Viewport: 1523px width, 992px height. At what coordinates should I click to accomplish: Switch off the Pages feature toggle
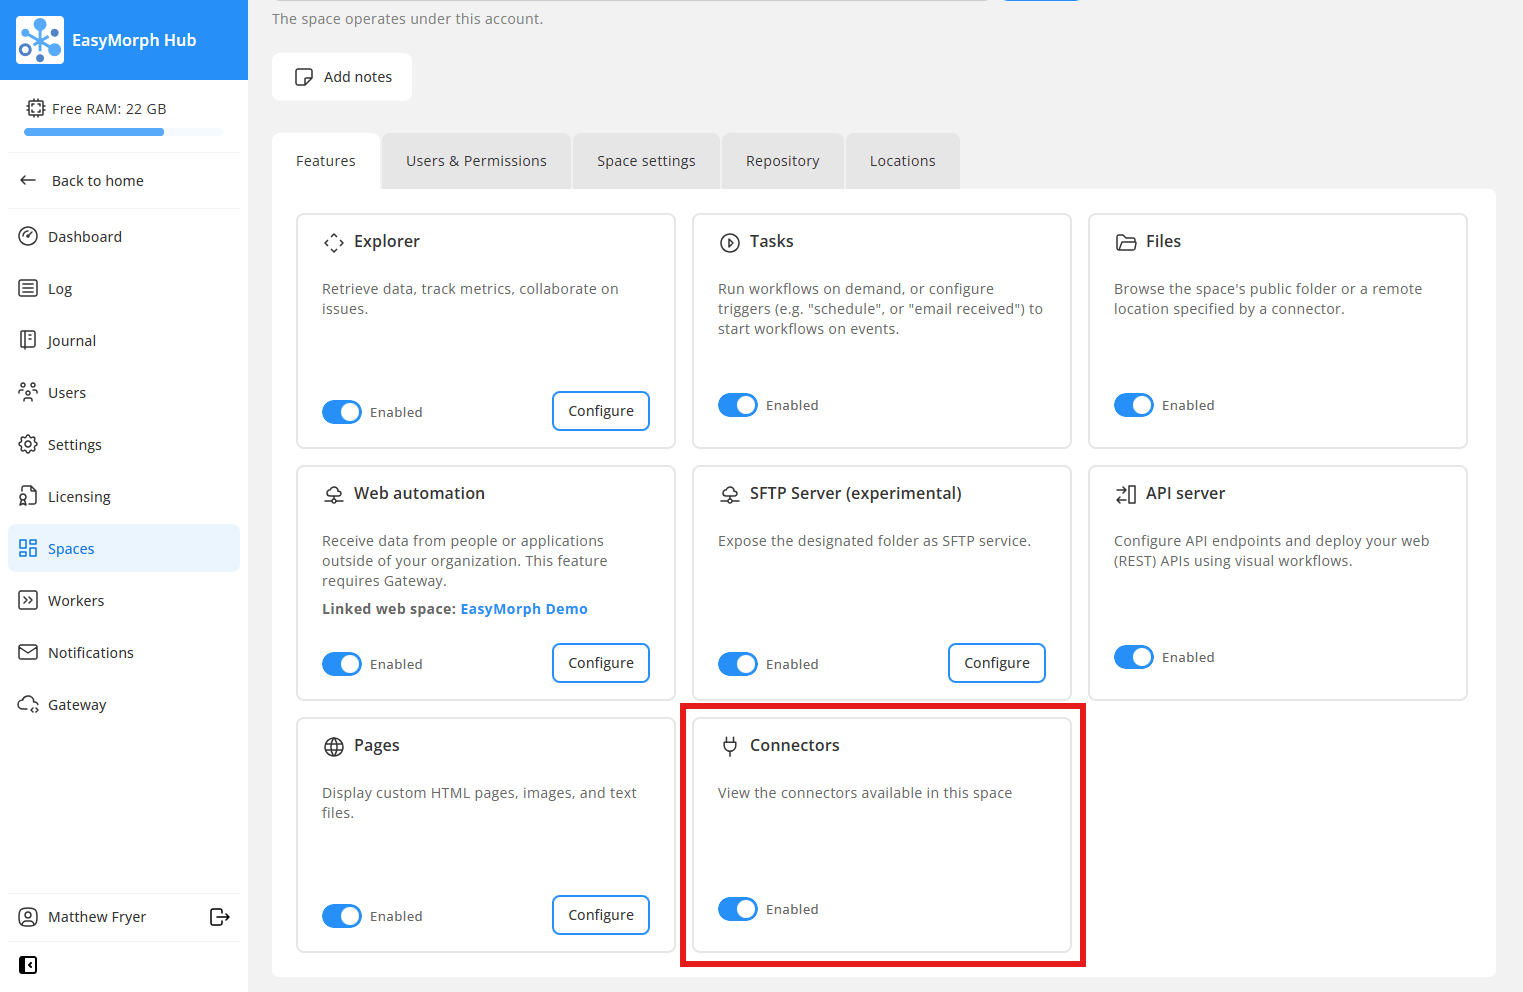tap(342, 916)
